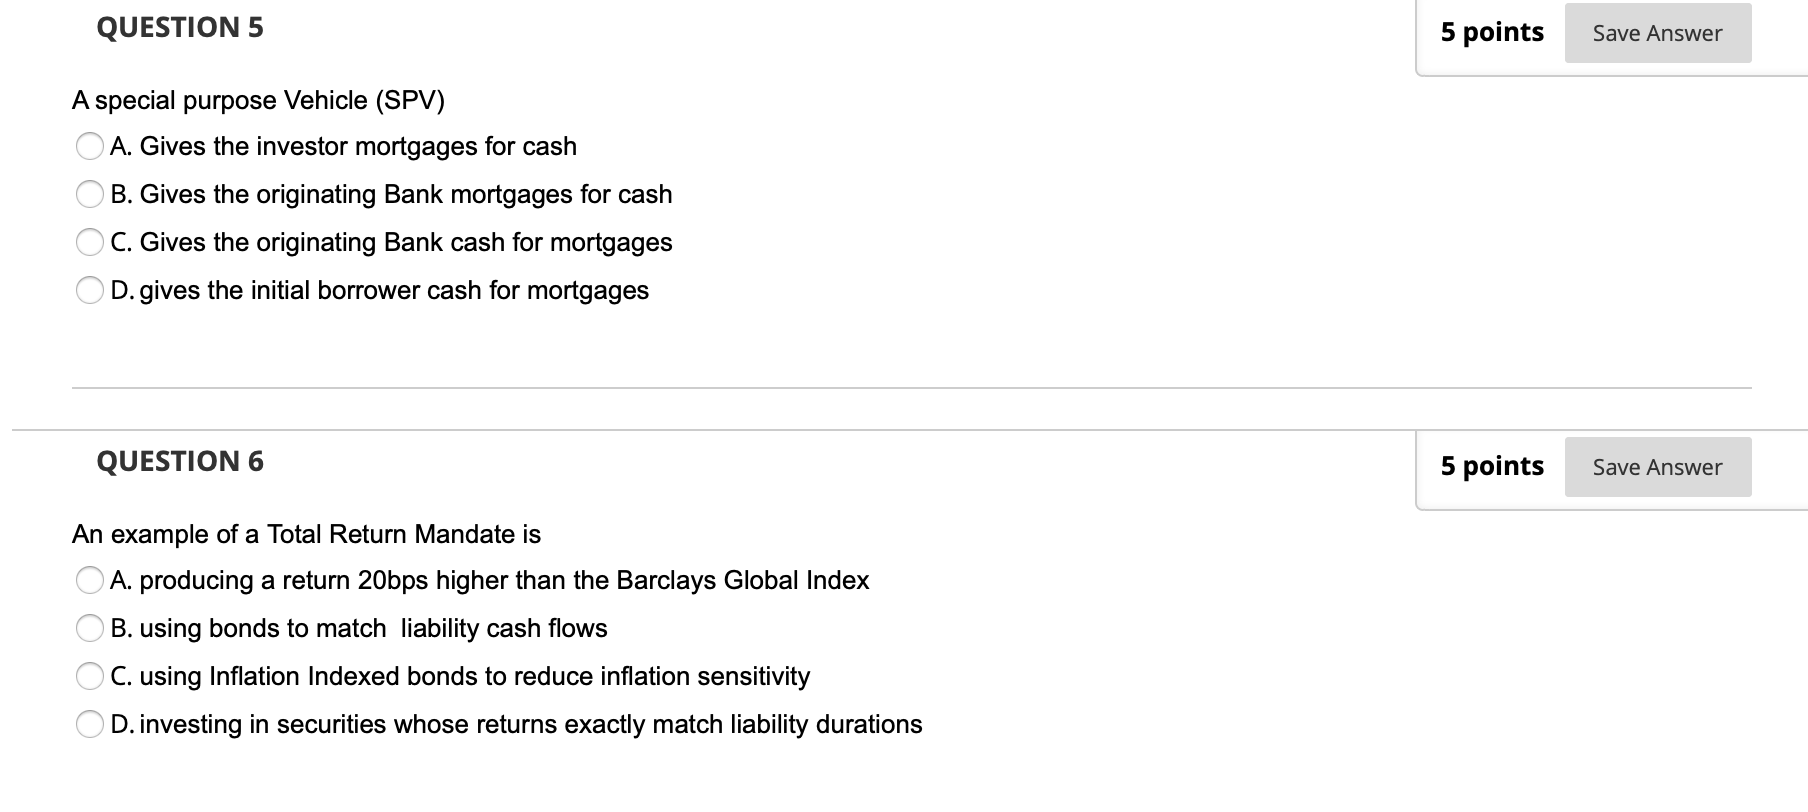Screen dimensions: 1808x812
Task: Select the Inflation Indexed bonds option
Action: pos(90,676)
